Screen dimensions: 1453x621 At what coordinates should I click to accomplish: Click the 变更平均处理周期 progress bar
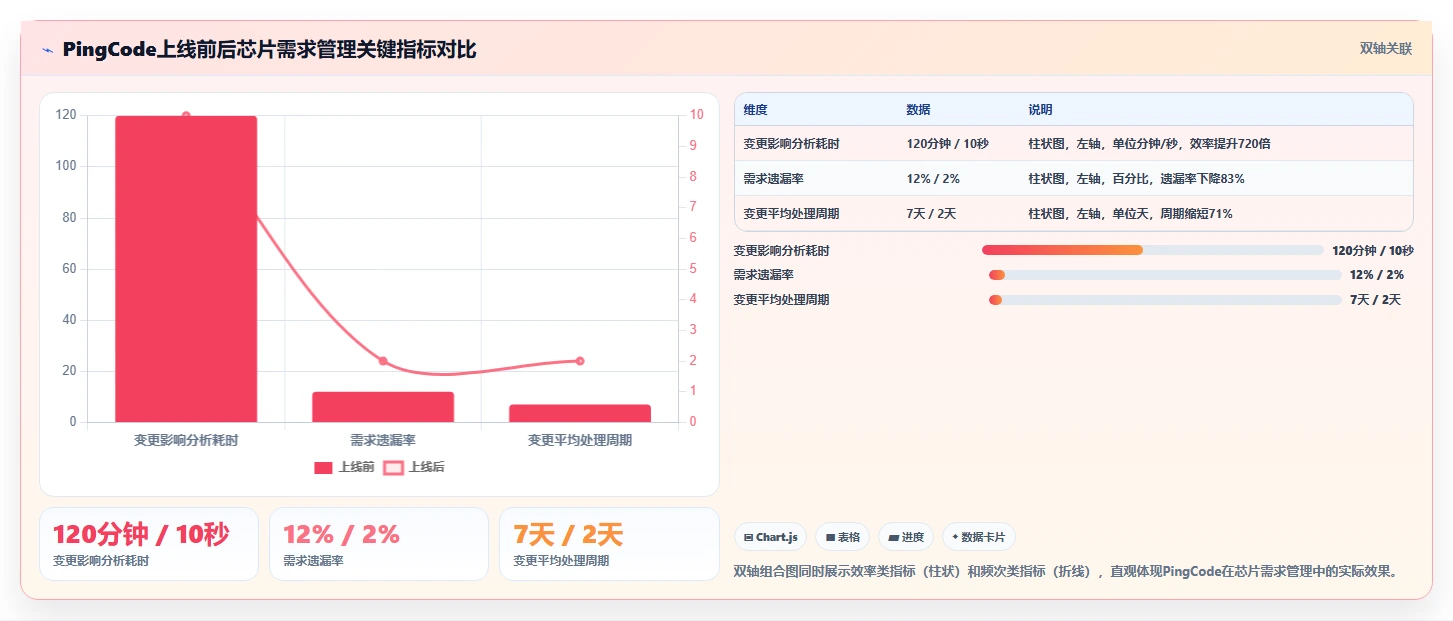[x=1165, y=300]
